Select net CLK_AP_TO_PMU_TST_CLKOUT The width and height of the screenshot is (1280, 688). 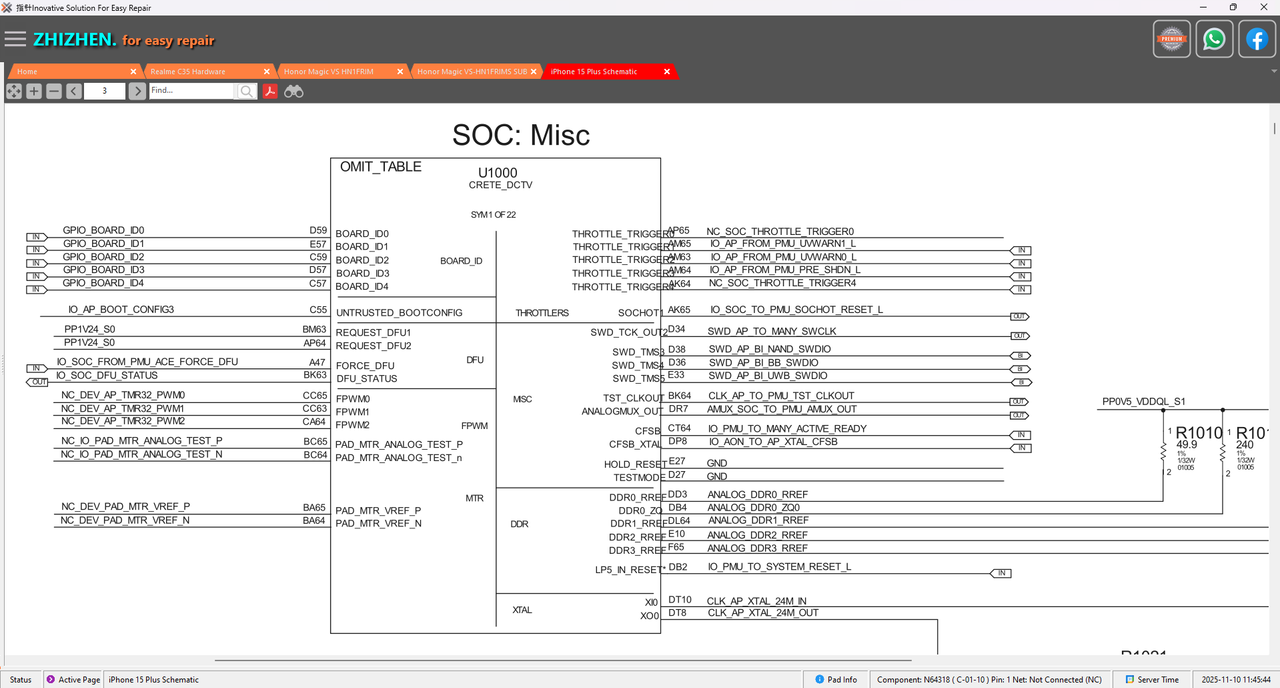pos(782,396)
